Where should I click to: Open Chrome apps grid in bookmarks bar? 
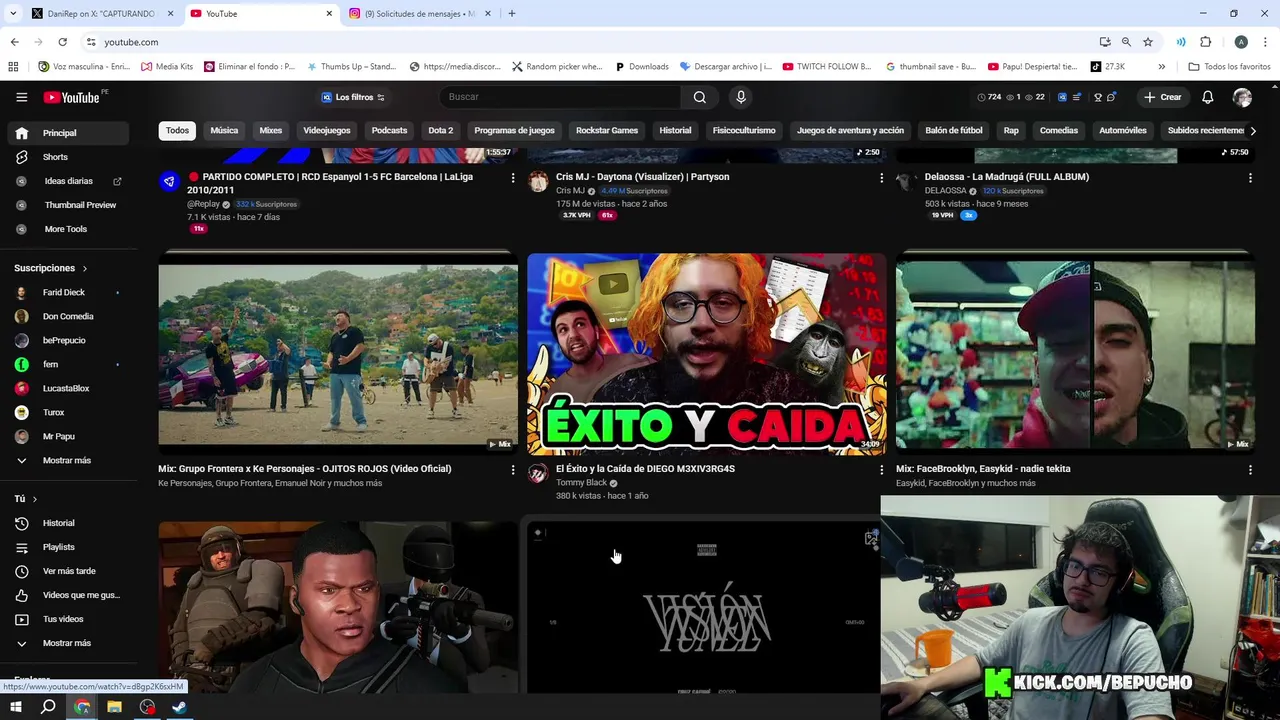[13, 67]
